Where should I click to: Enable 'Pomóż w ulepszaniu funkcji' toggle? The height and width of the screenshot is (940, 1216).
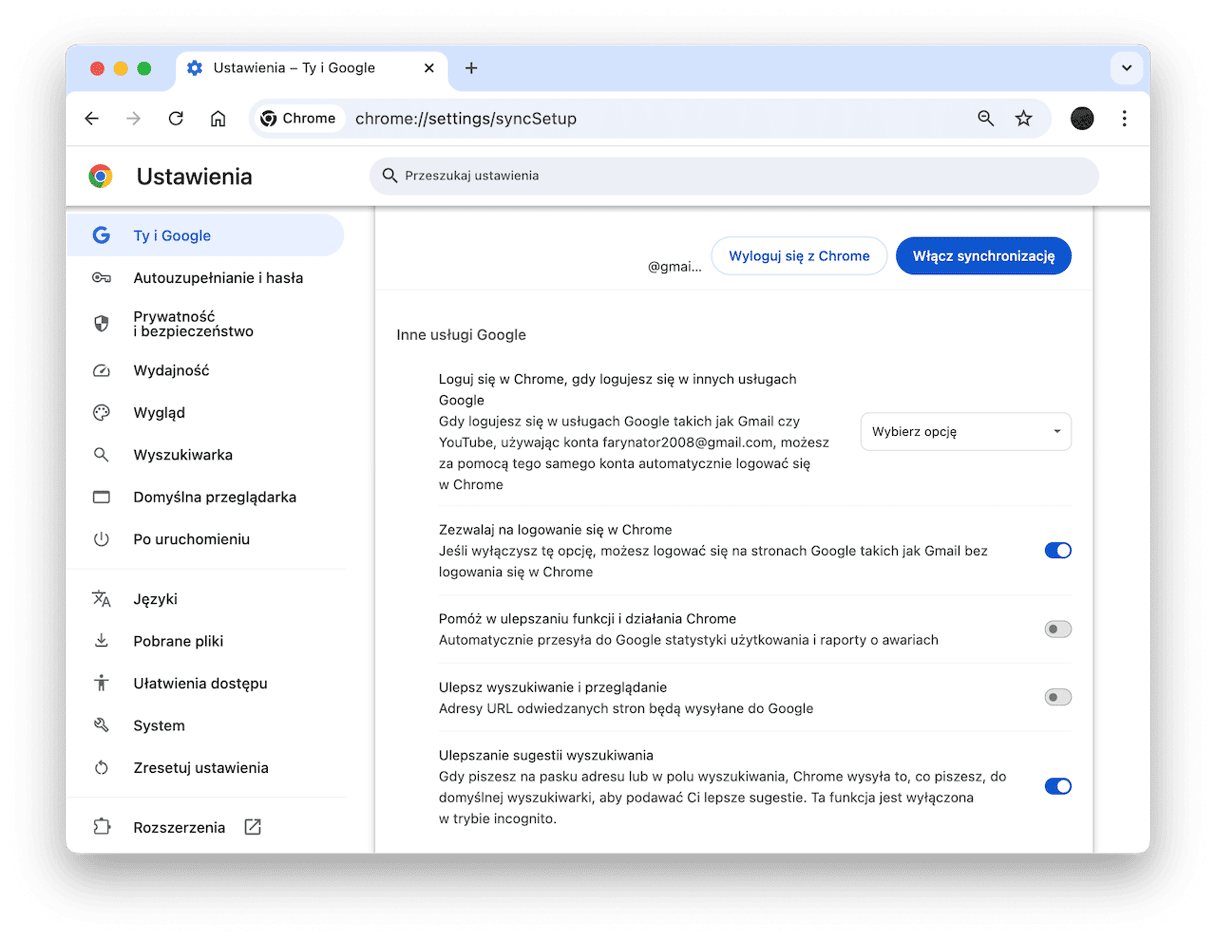tap(1057, 629)
